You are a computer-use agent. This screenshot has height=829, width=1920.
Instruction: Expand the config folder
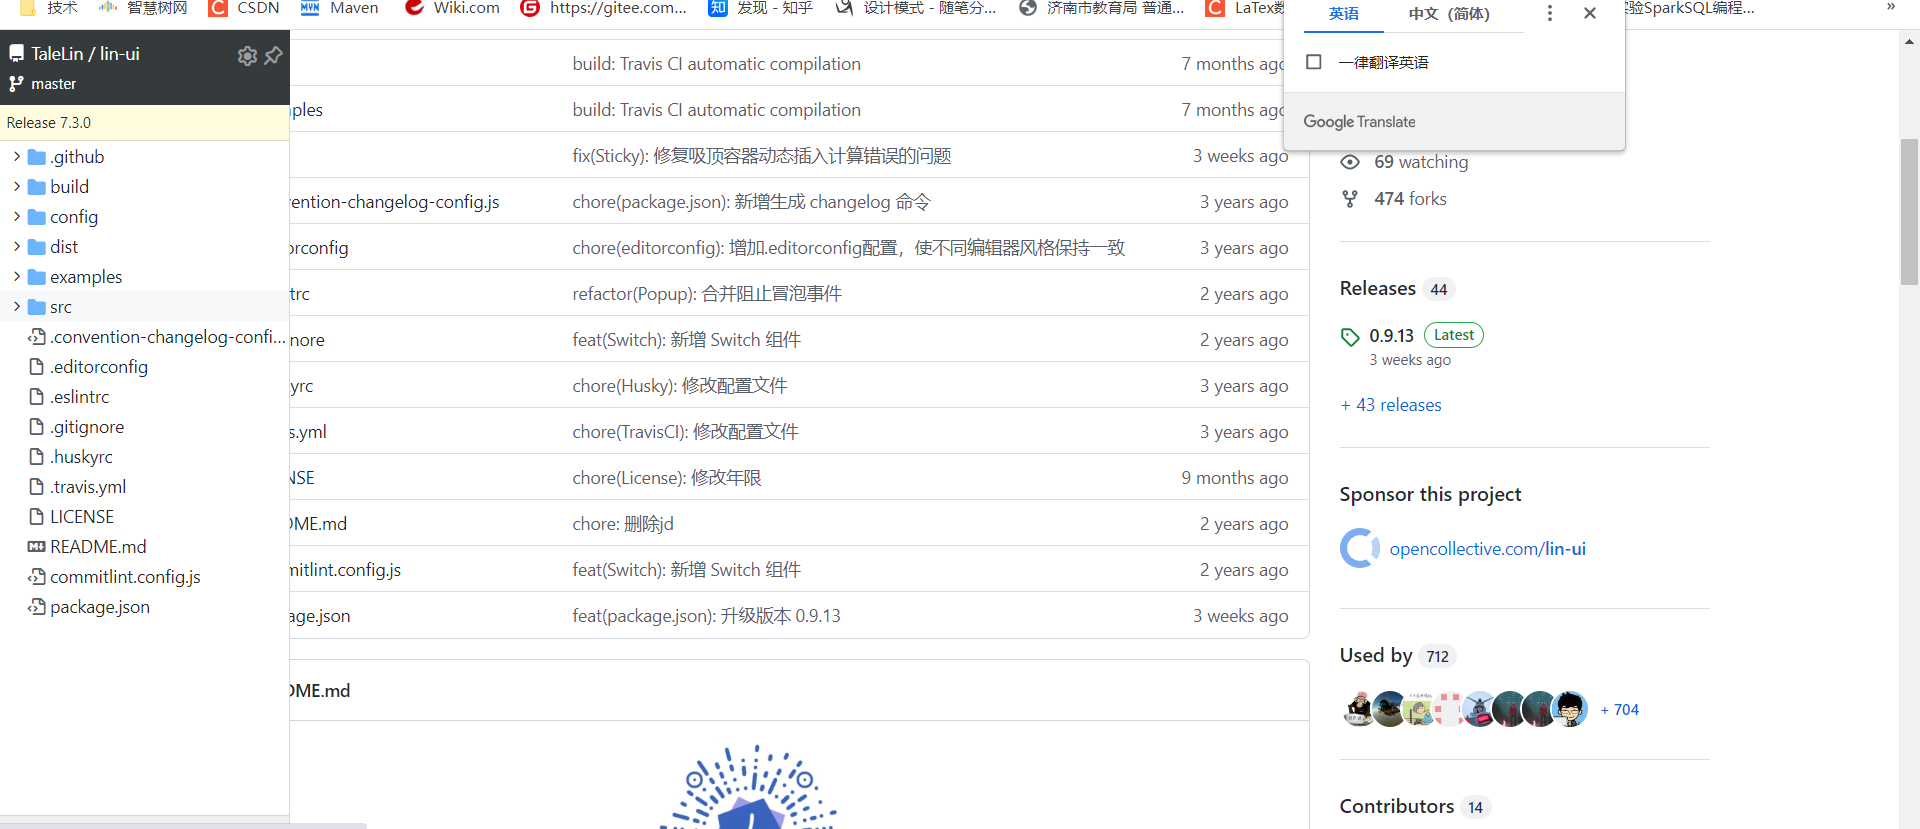click(17, 217)
